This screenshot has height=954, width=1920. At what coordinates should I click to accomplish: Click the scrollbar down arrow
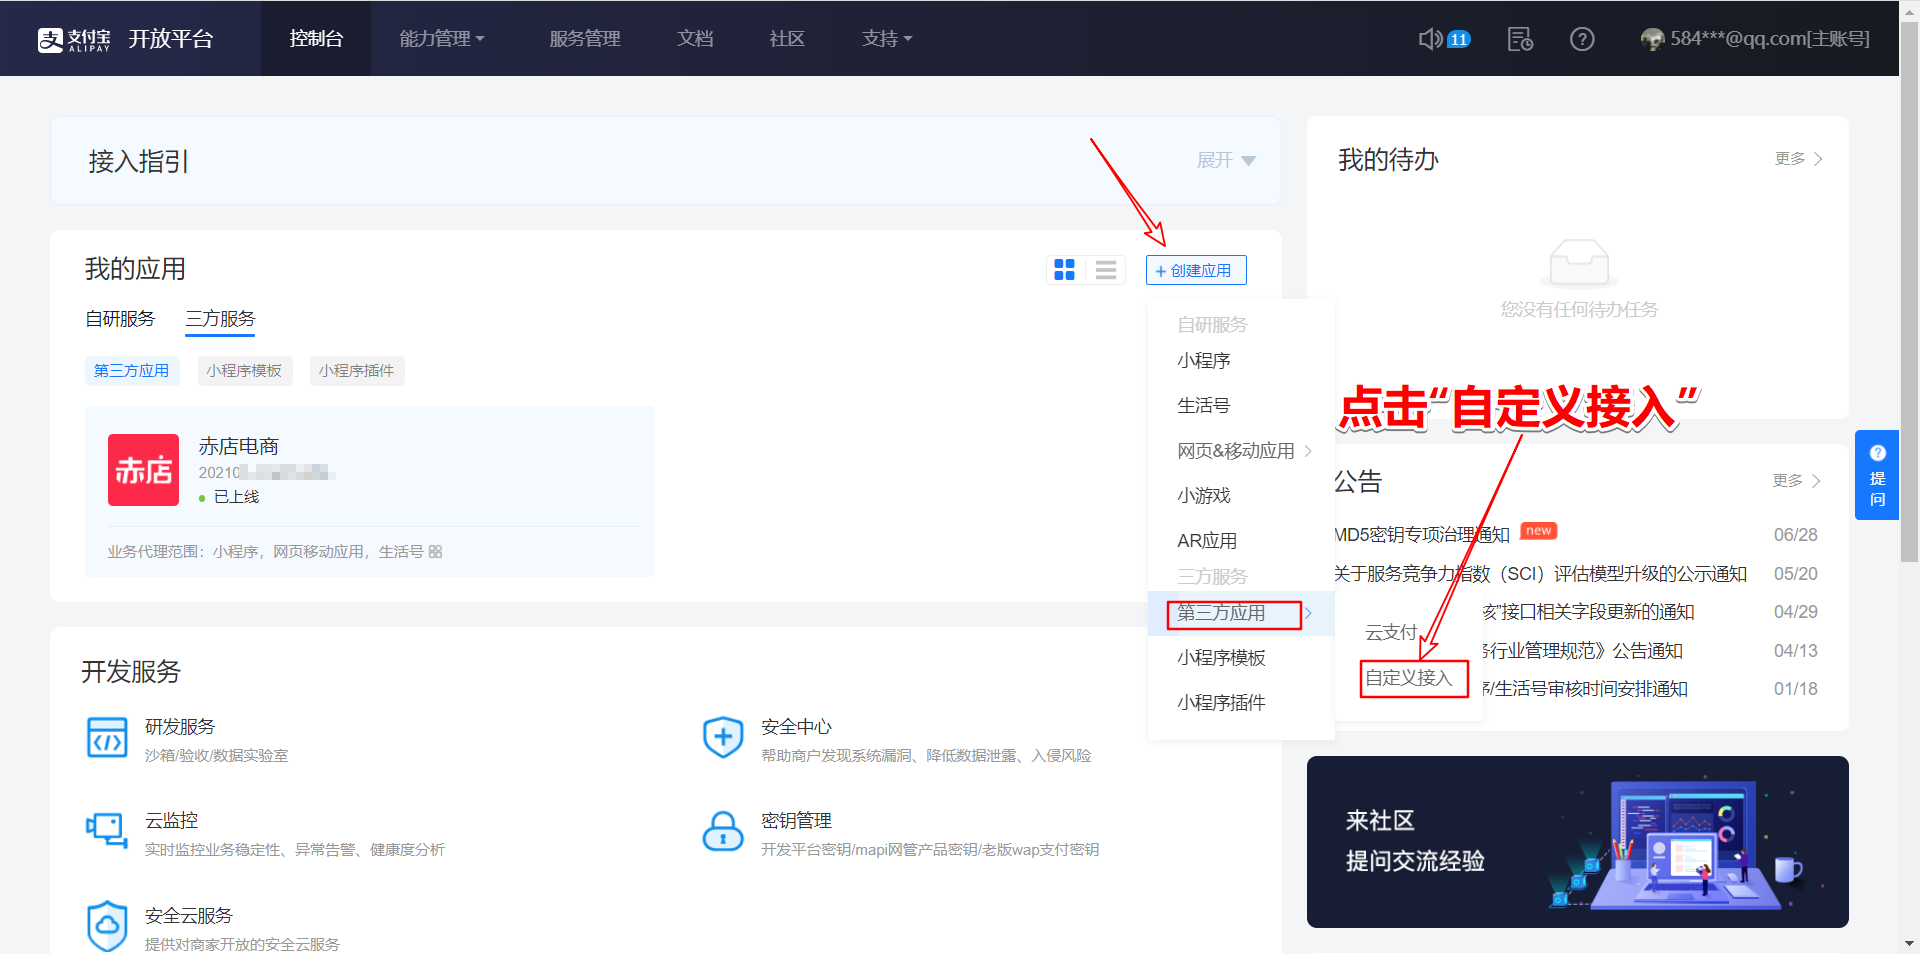click(x=1909, y=944)
